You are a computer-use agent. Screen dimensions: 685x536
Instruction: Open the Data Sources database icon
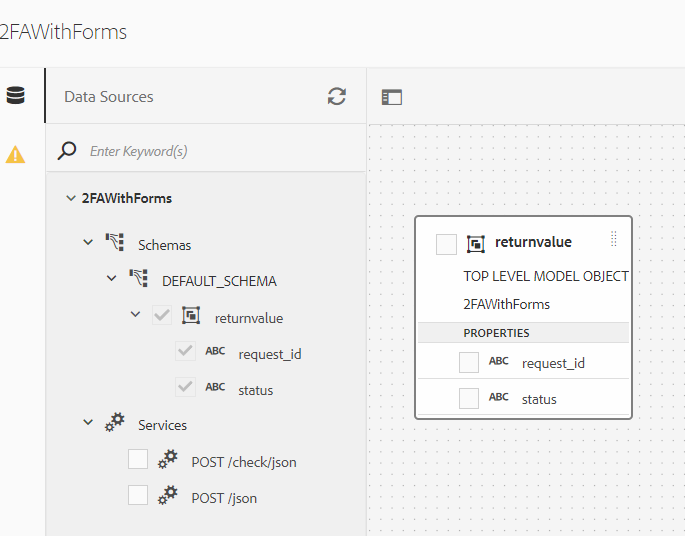15,96
